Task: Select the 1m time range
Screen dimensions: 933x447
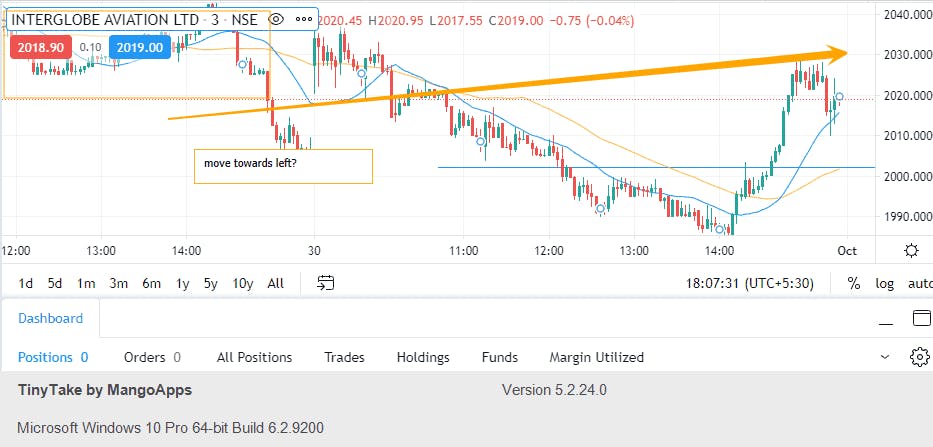Action: [x=86, y=283]
